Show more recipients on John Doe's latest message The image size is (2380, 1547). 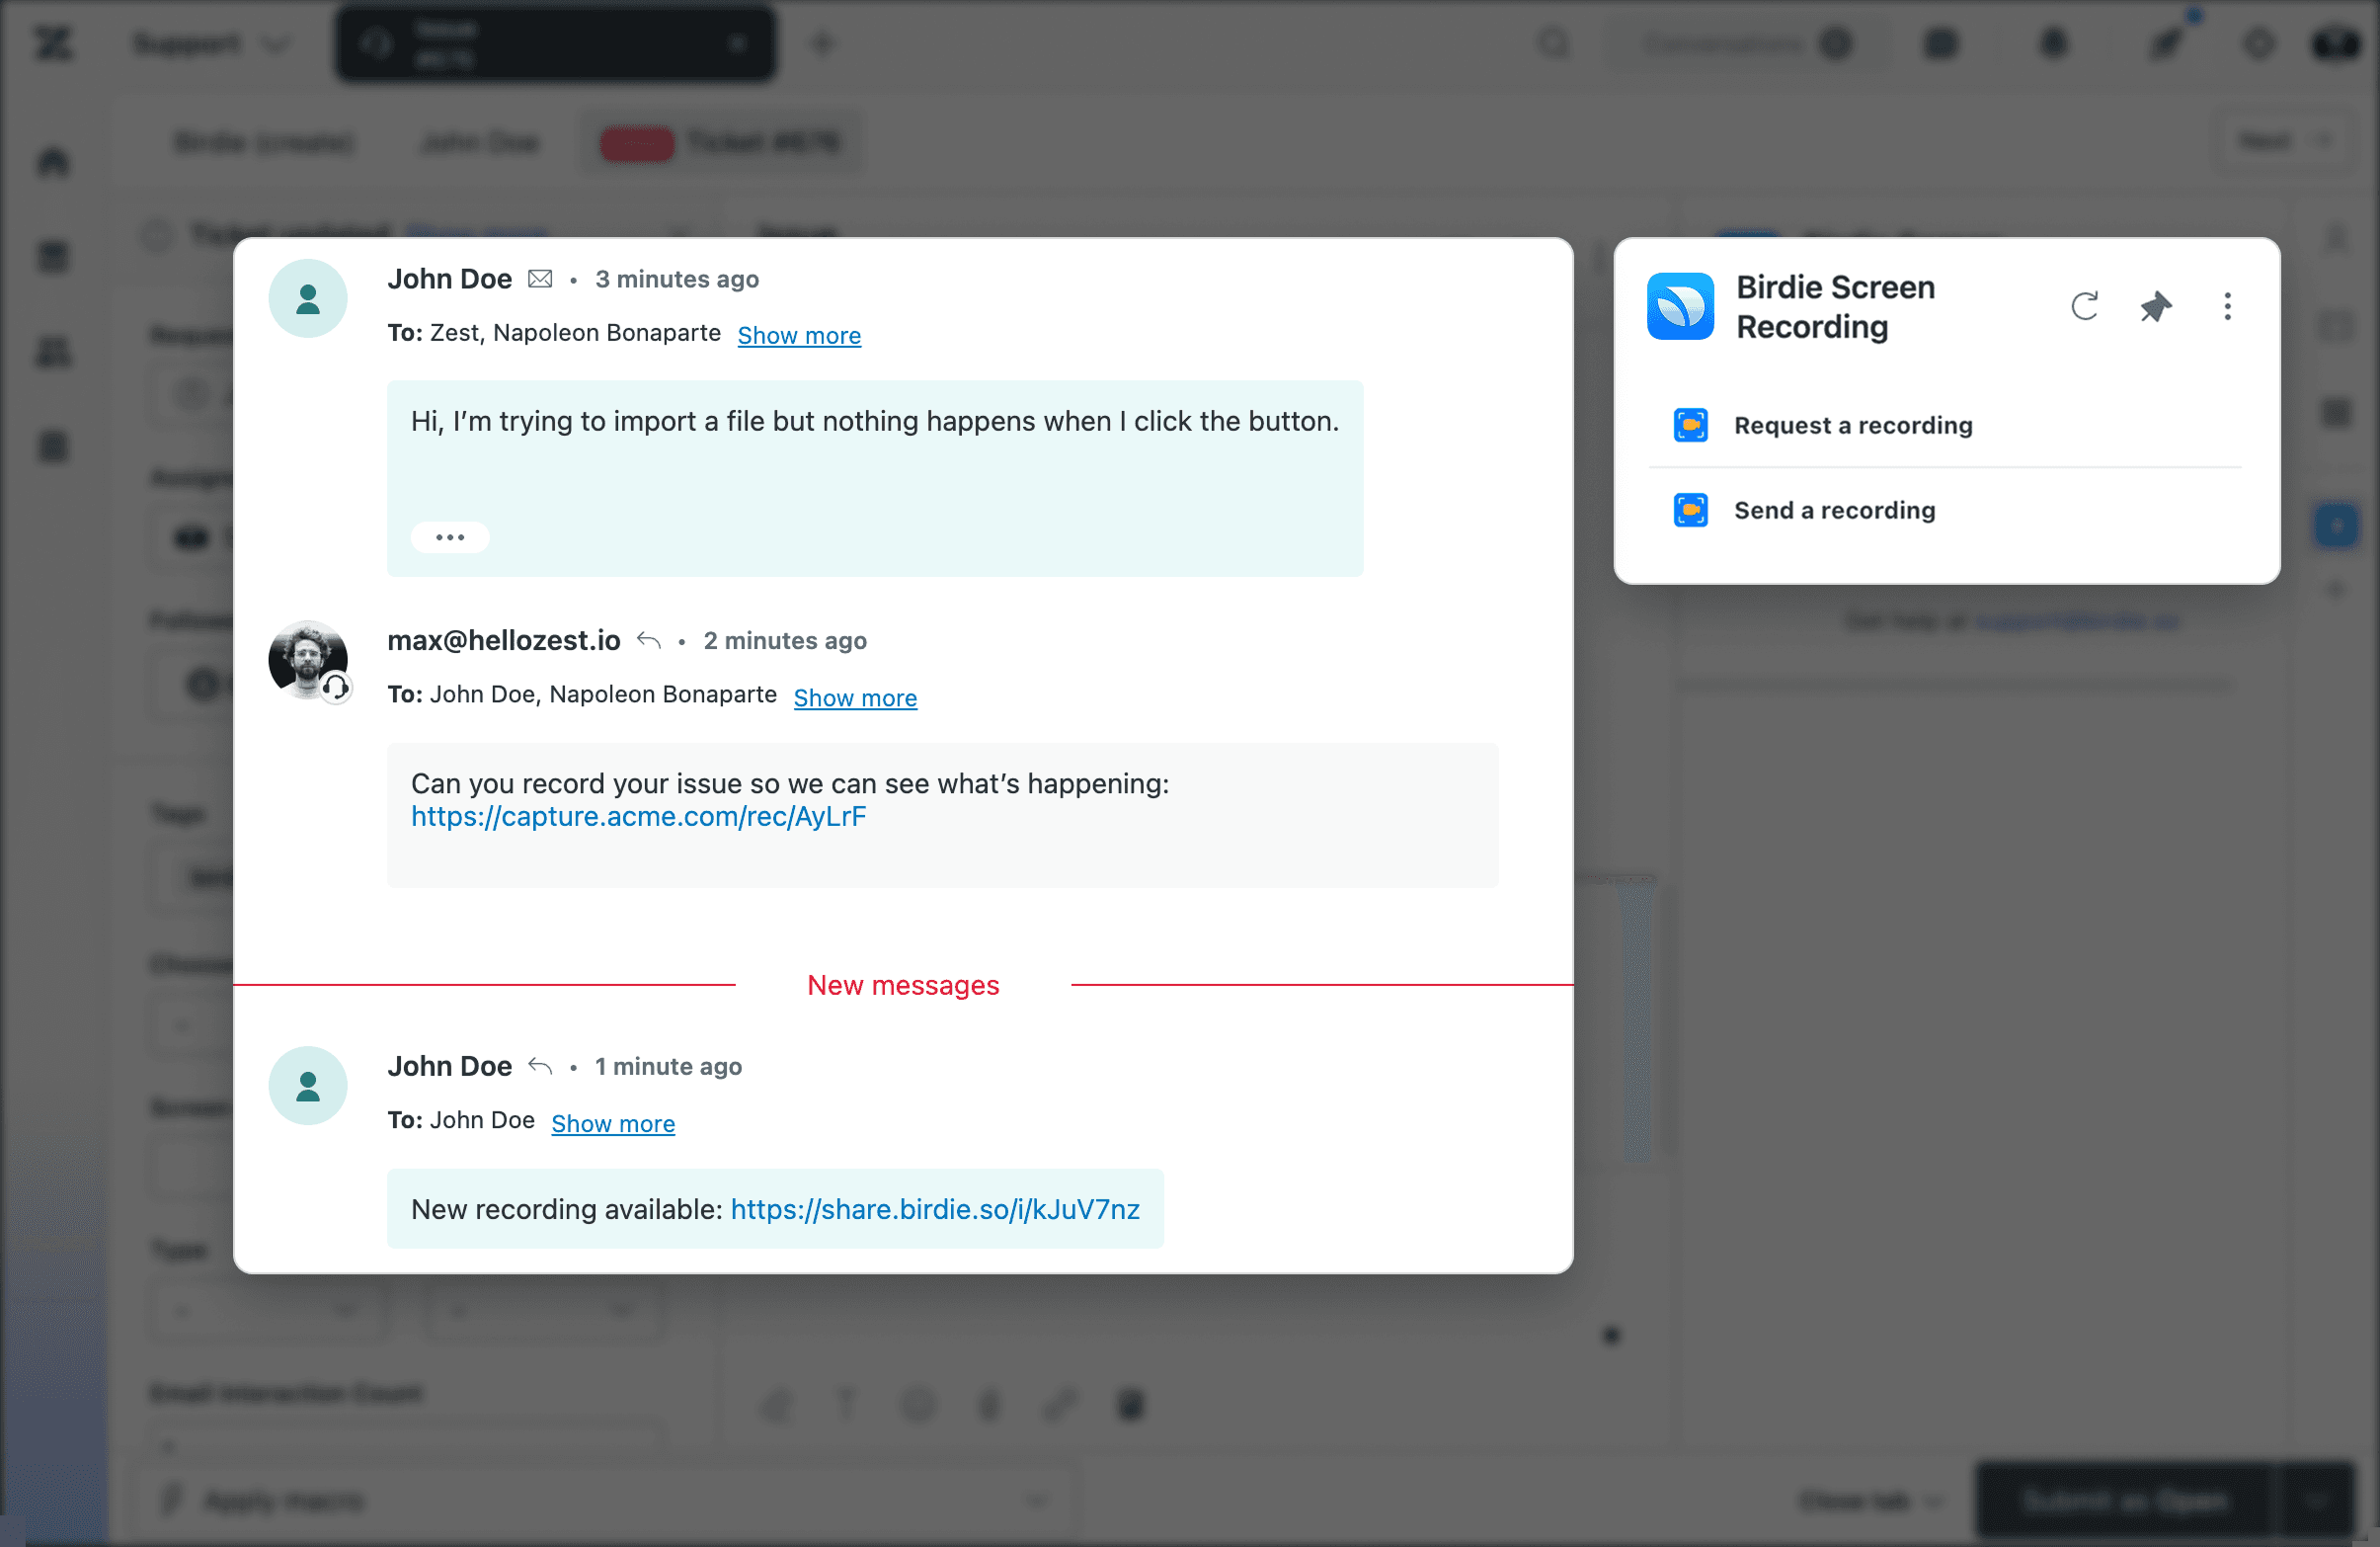[613, 1123]
